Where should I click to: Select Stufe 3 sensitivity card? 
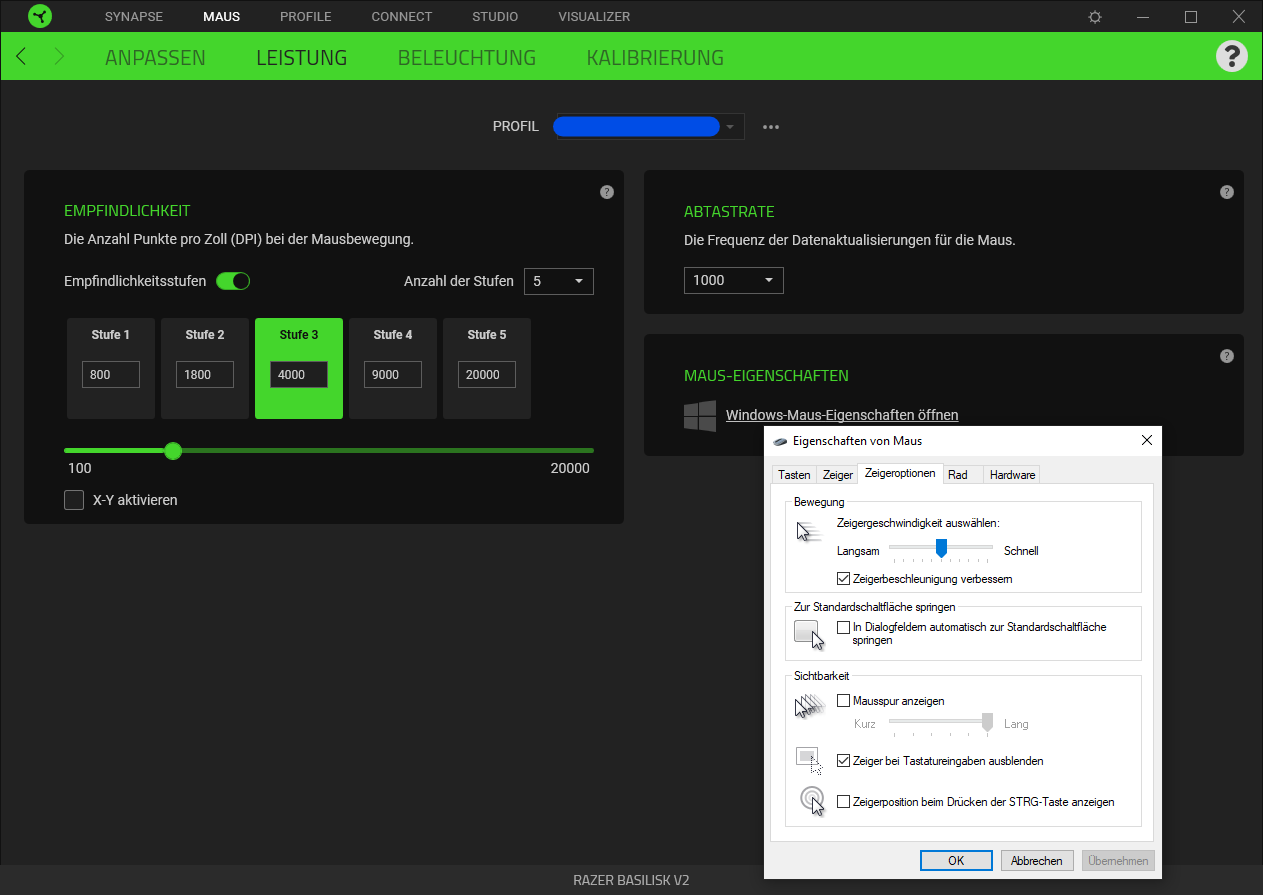point(299,368)
